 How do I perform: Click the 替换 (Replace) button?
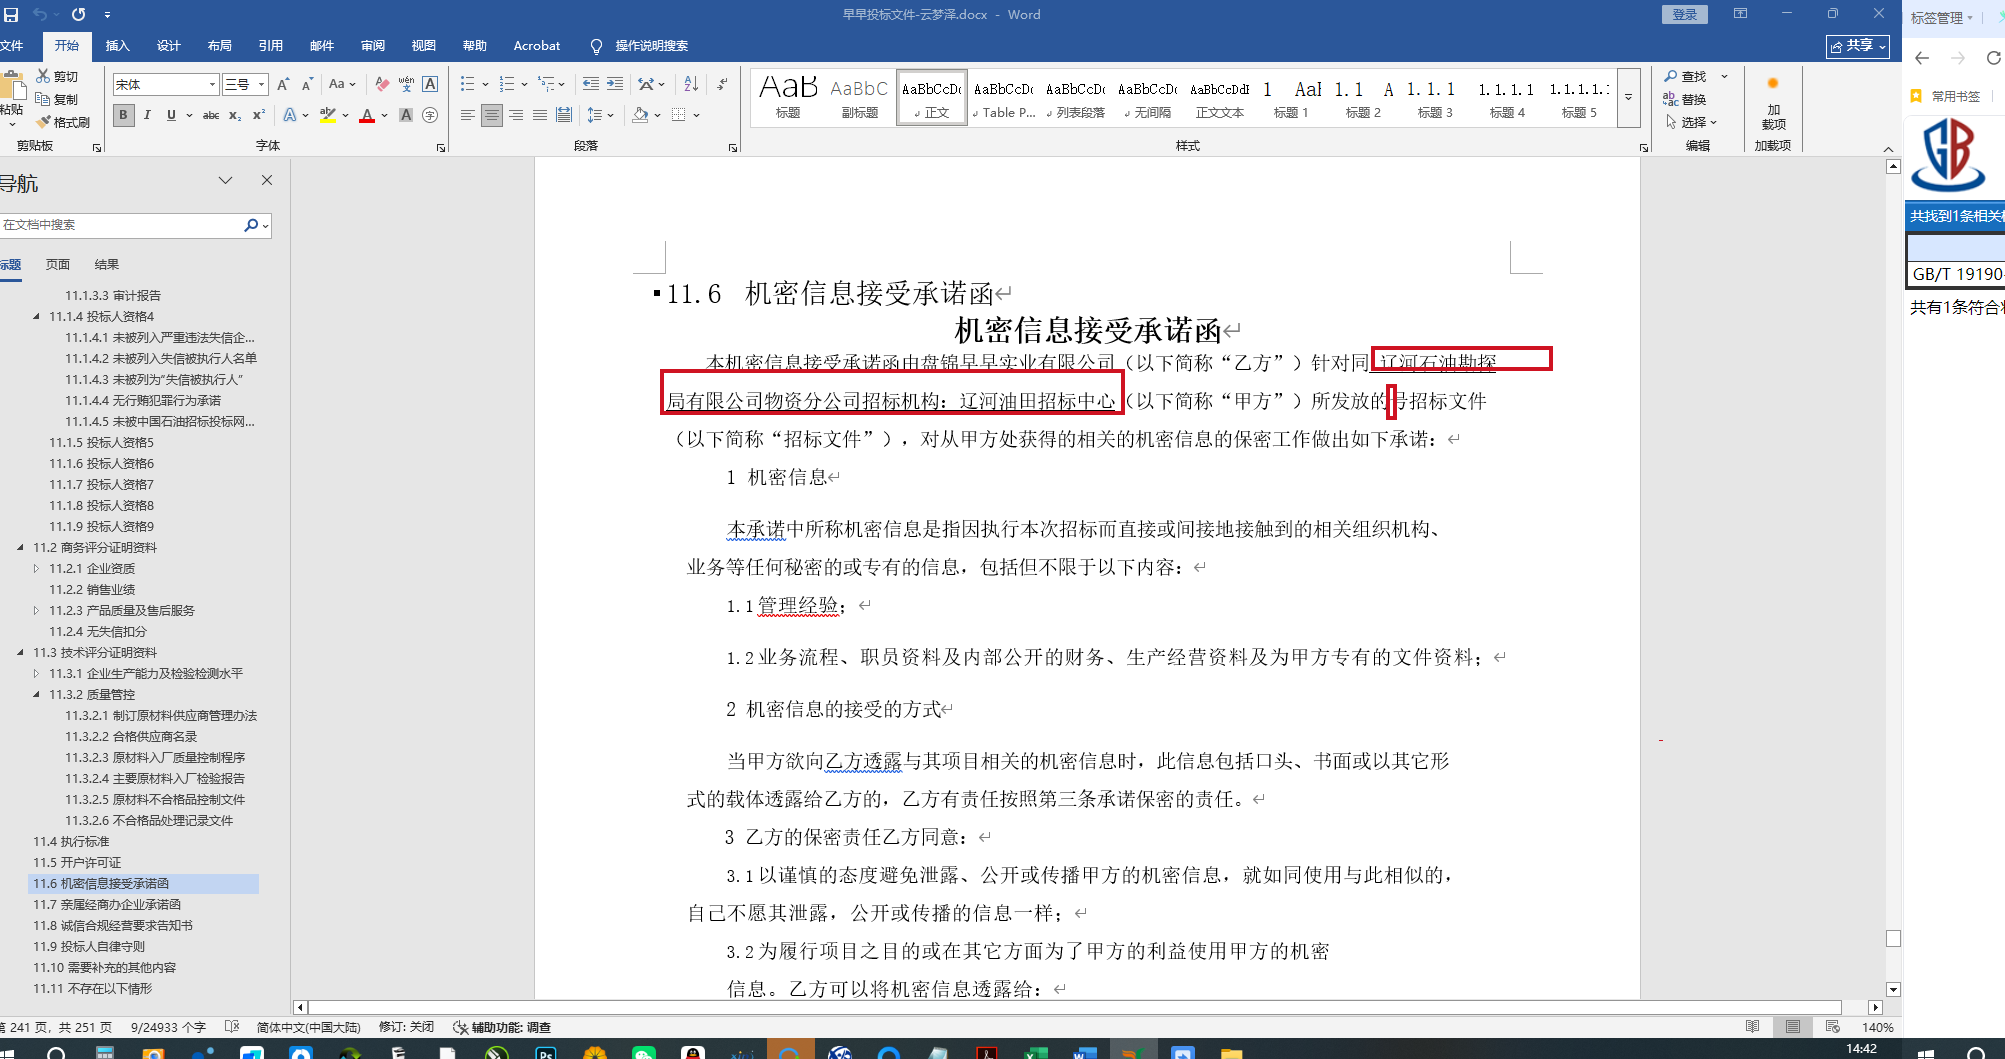(1686, 99)
